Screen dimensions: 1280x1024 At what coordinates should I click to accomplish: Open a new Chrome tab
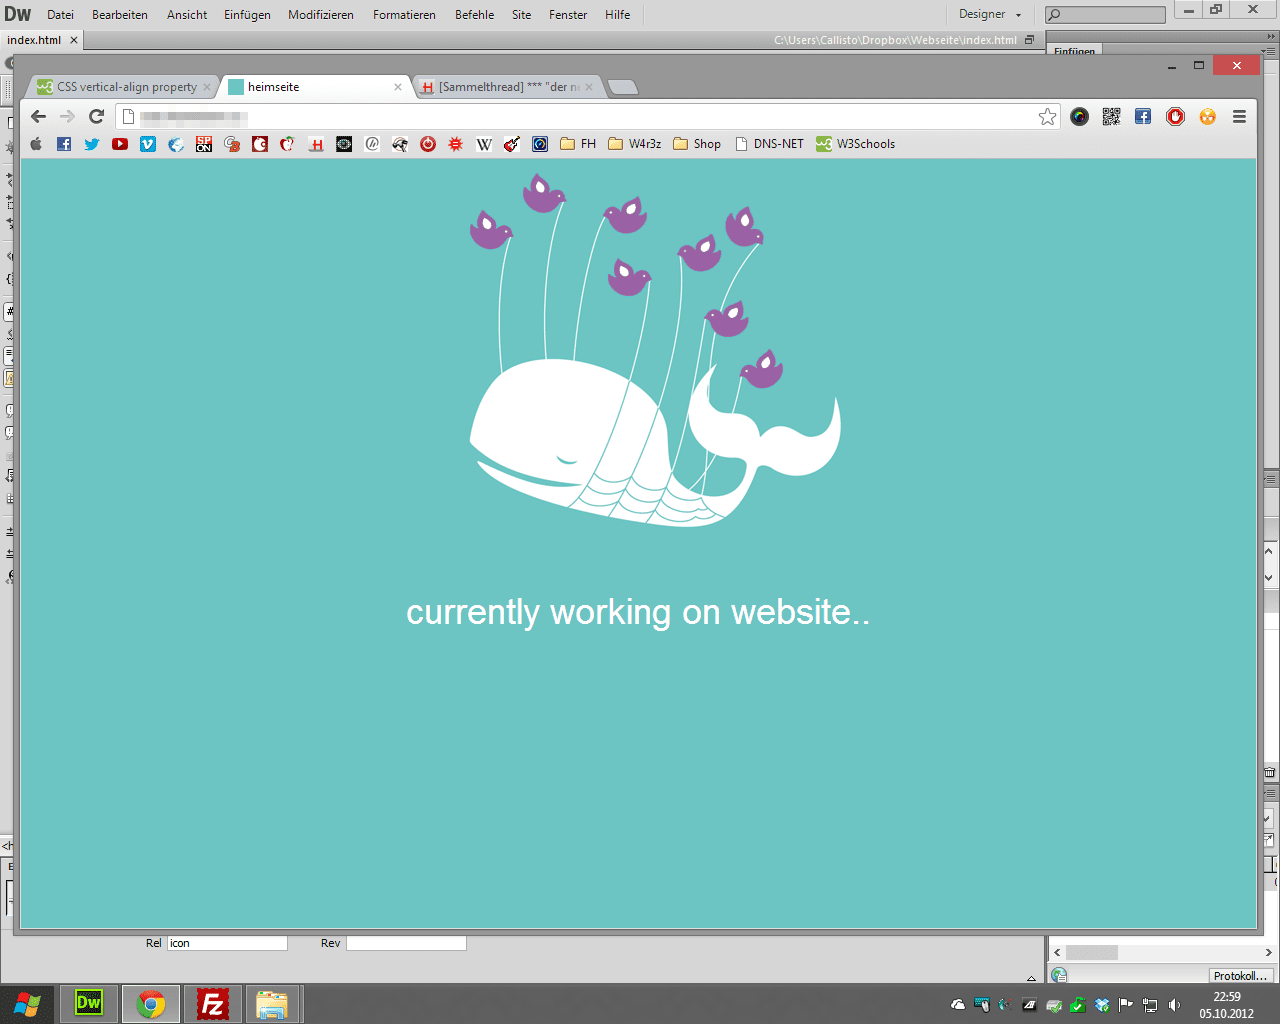pyautogui.click(x=623, y=87)
